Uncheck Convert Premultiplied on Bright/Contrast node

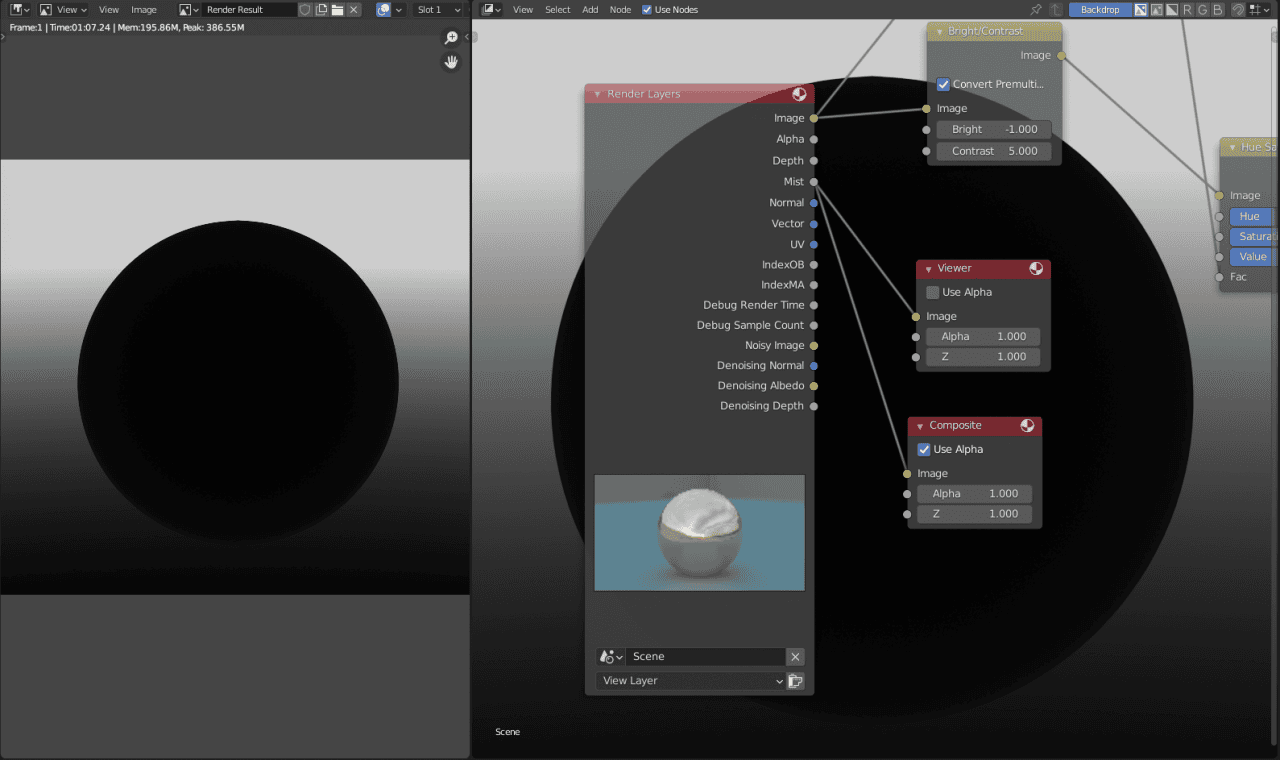point(942,84)
